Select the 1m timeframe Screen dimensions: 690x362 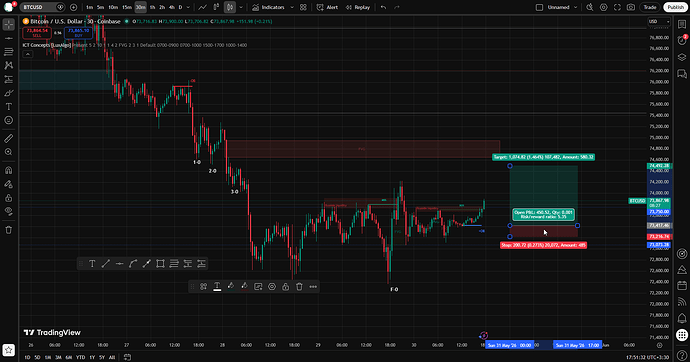point(89,7)
